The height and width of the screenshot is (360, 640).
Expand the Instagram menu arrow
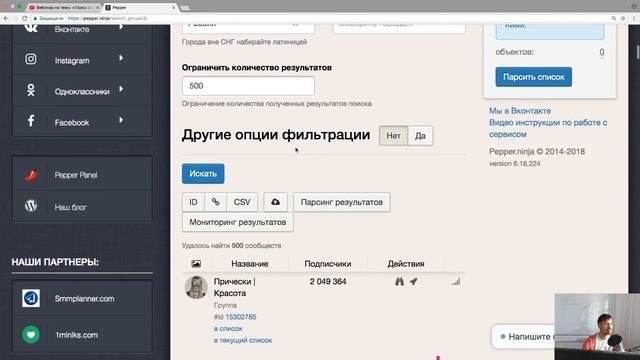[x=121, y=58]
